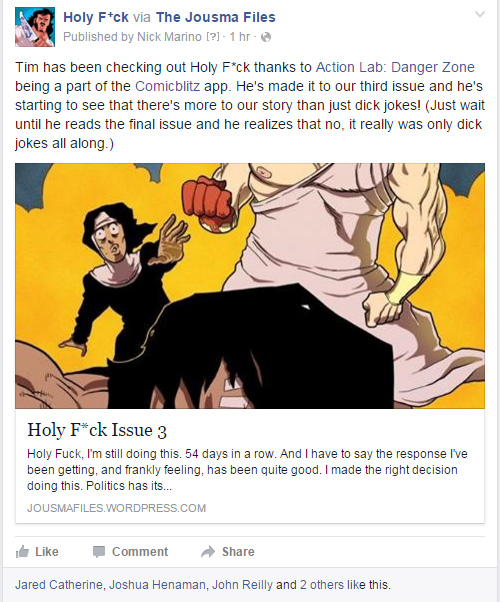This screenshot has width=500, height=602.
Task: Click the Share arrow icon
Action: 208,552
